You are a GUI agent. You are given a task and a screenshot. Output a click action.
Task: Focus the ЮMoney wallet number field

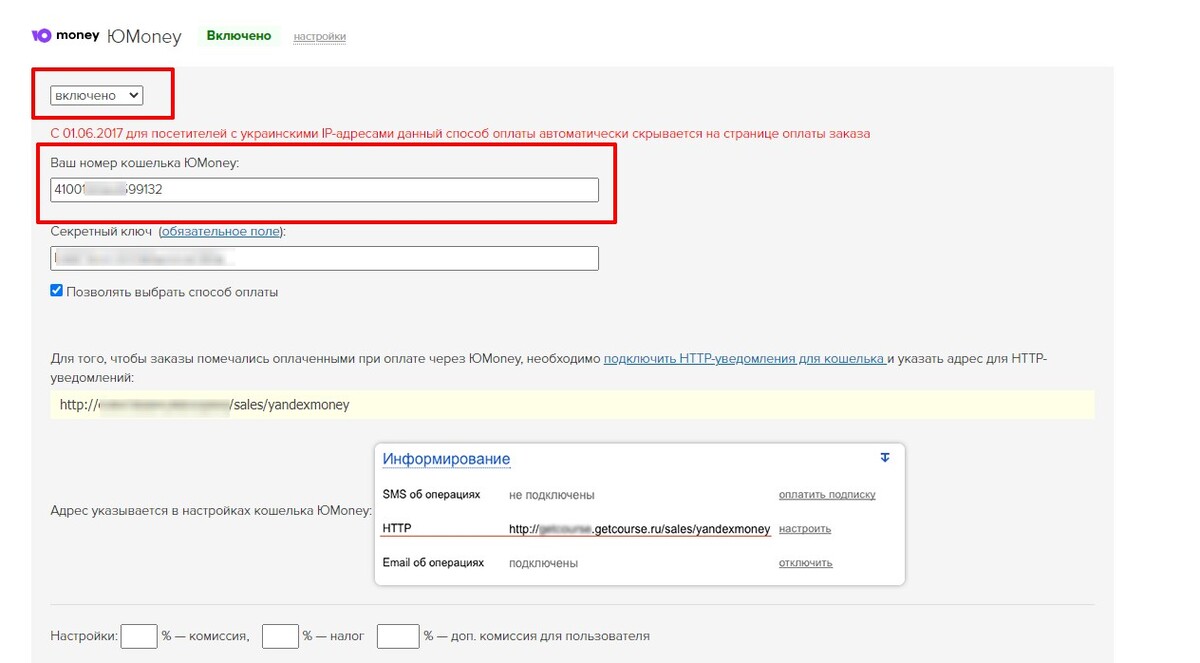tap(325, 190)
